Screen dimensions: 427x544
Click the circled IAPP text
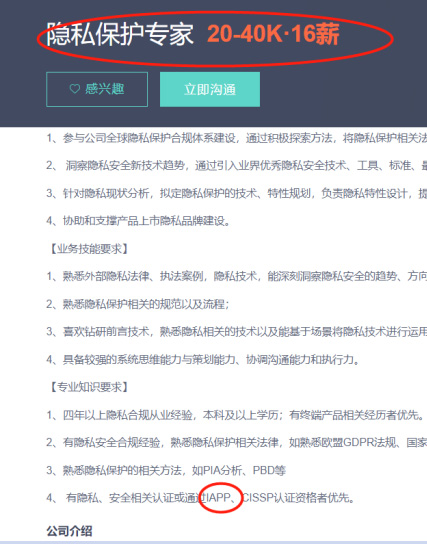pos(219,498)
